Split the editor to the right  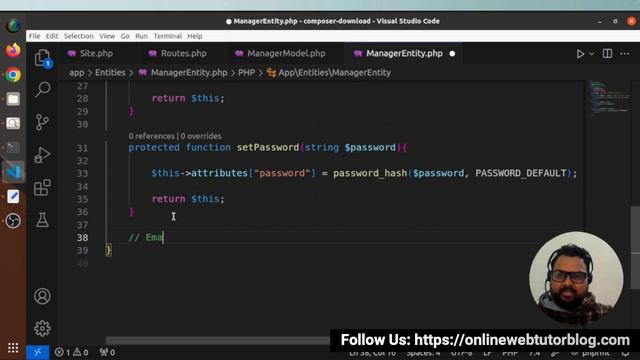607,53
